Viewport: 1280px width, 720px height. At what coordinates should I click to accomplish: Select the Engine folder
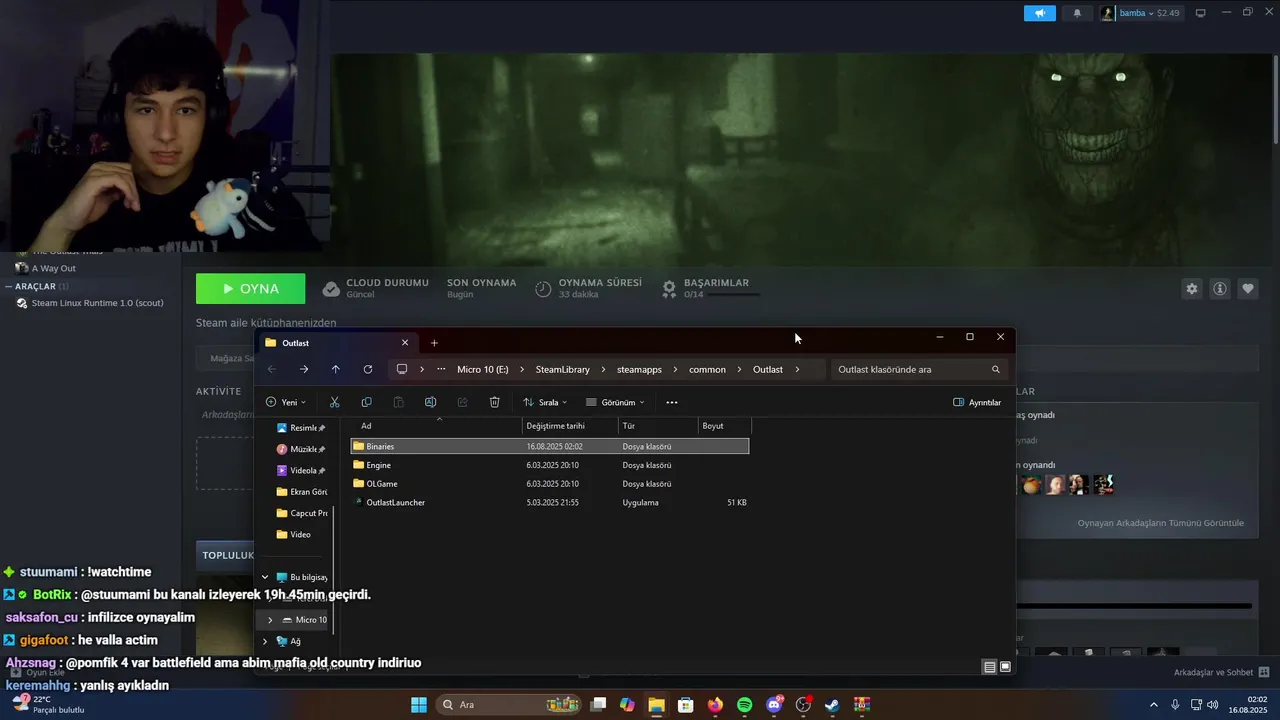click(549, 465)
